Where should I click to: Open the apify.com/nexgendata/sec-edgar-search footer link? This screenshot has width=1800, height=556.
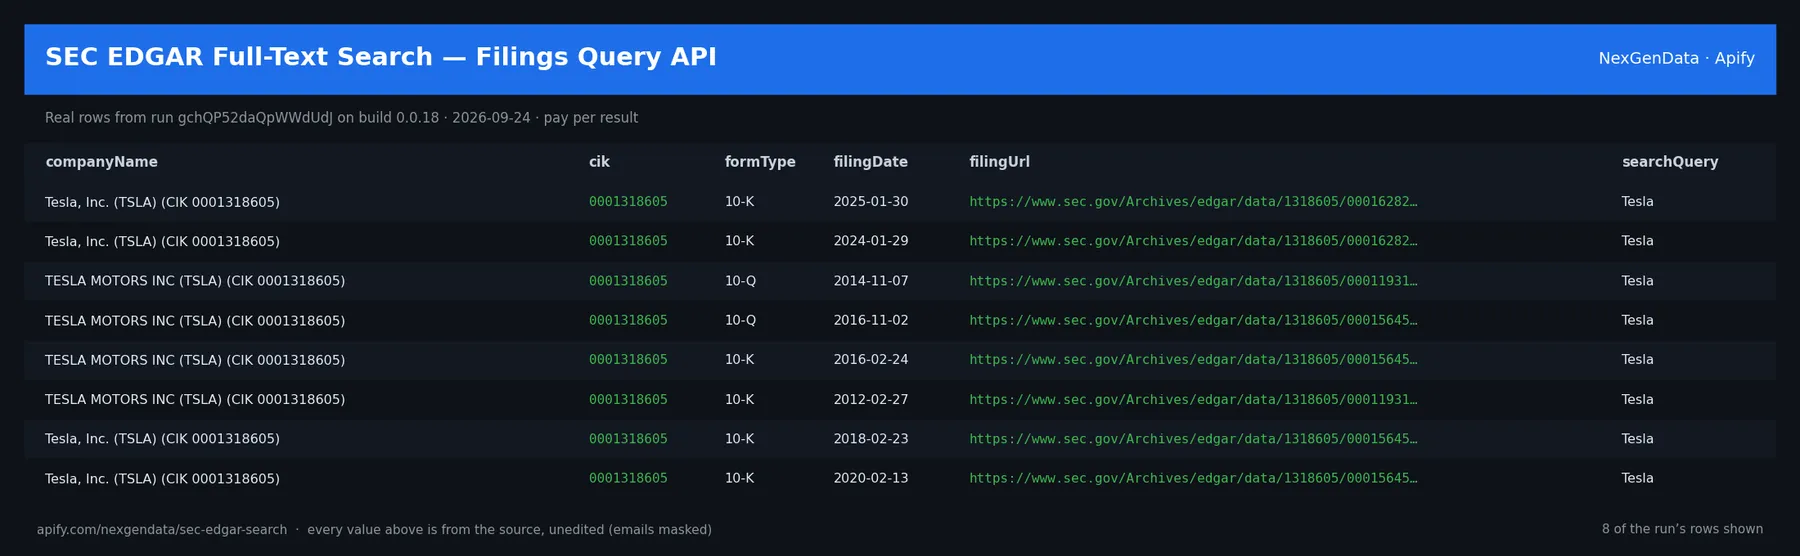162,530
